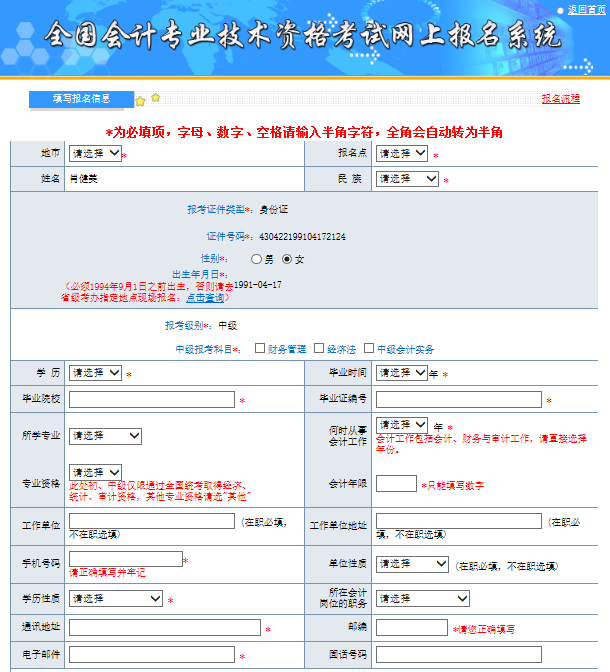
Task: Select the 填写报名信息 tab
Action: [x=81, y=99]
